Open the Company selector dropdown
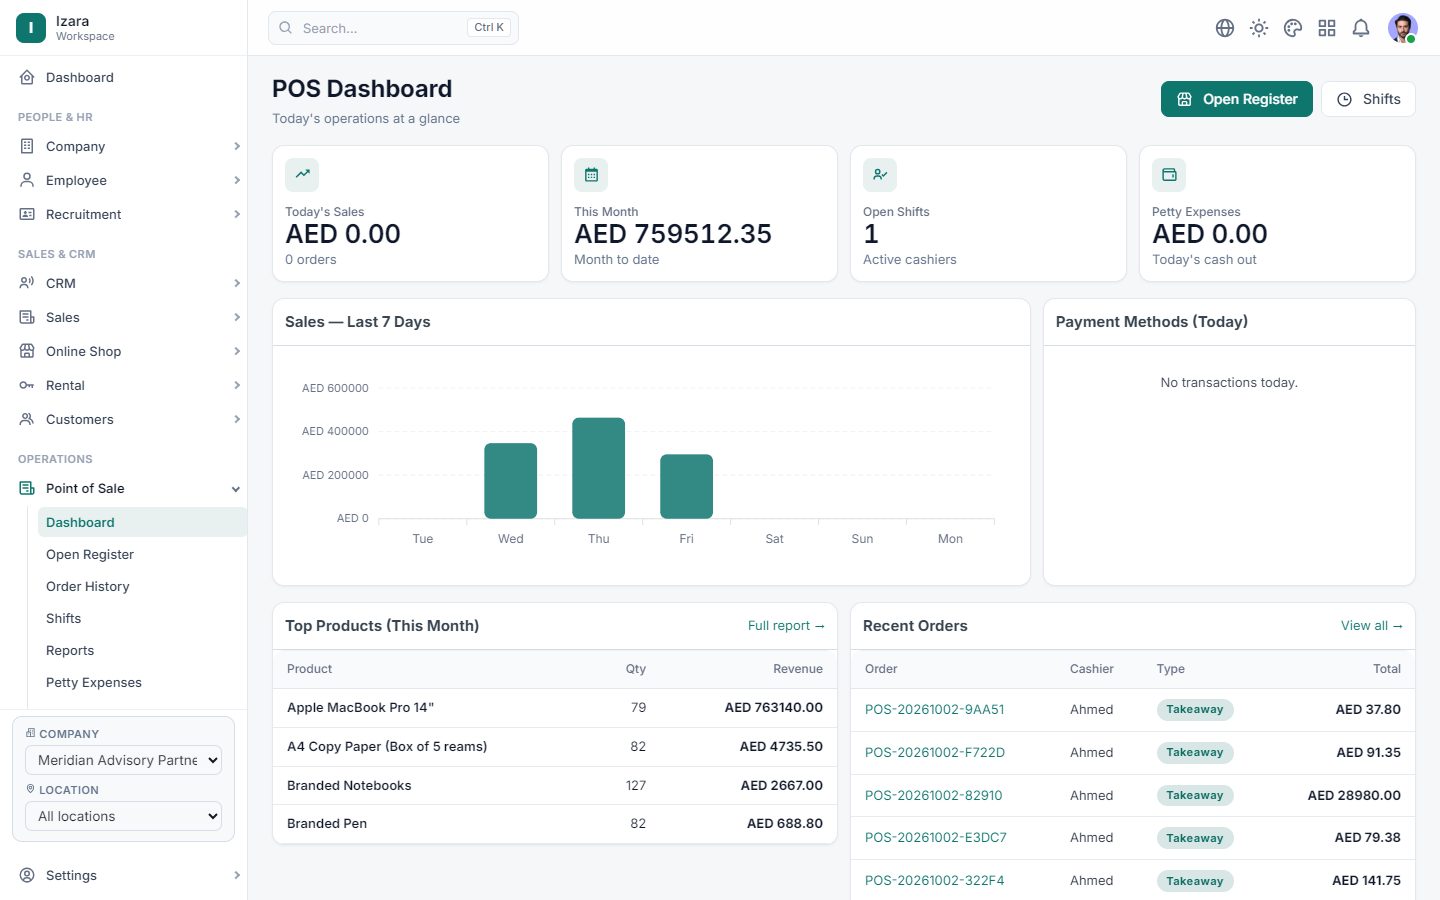This screenshot has height=900, width=1440. [x=123, y=760]
